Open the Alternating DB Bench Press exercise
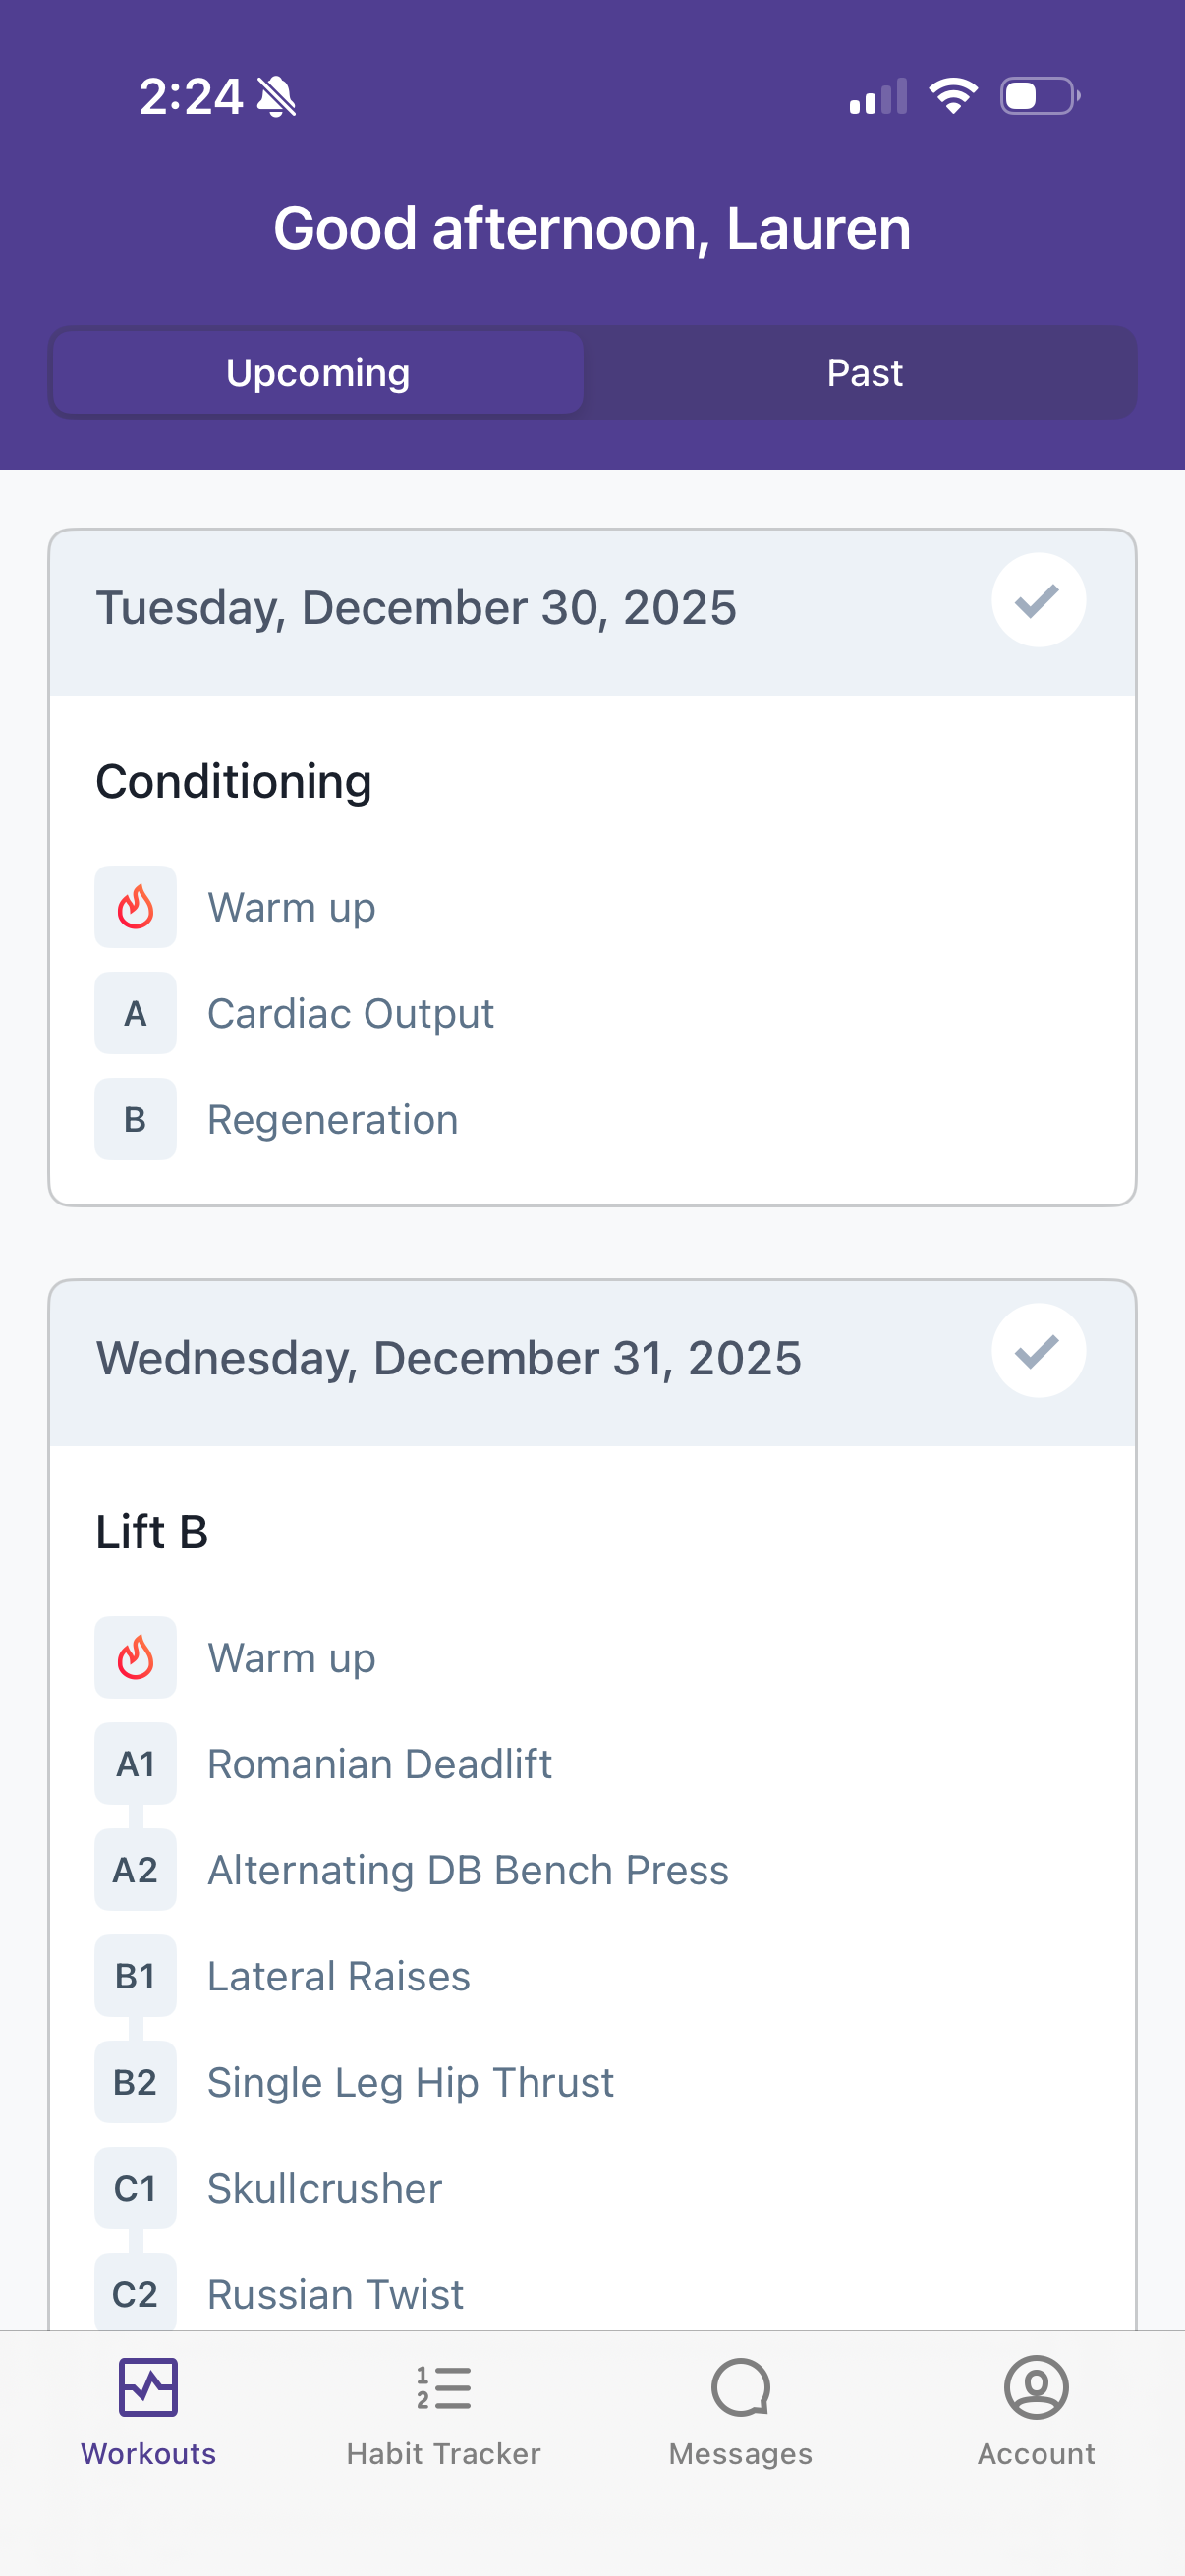This screenshot has width=1185, height=2576. [467, 1869]
